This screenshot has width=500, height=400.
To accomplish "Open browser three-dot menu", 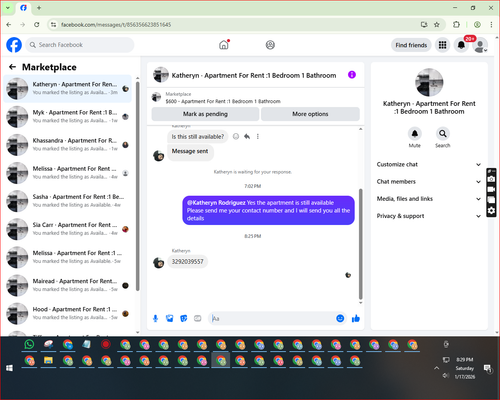I will tap(491, 25).
